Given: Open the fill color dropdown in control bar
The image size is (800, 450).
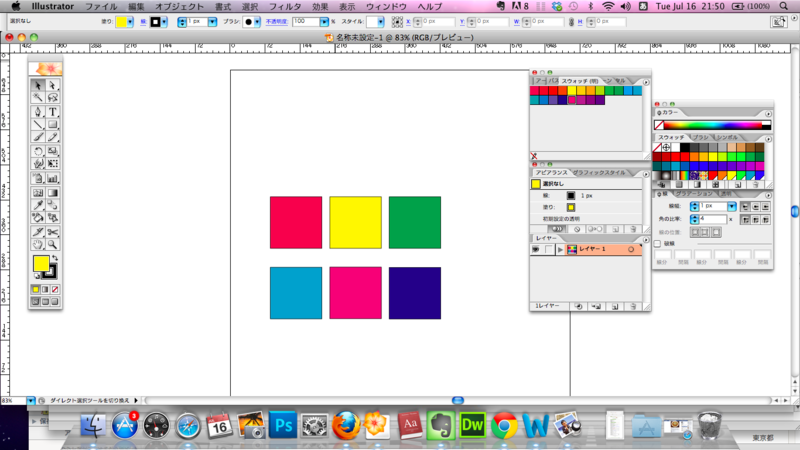Looking at the screenshot, I should tap(130, 22).
